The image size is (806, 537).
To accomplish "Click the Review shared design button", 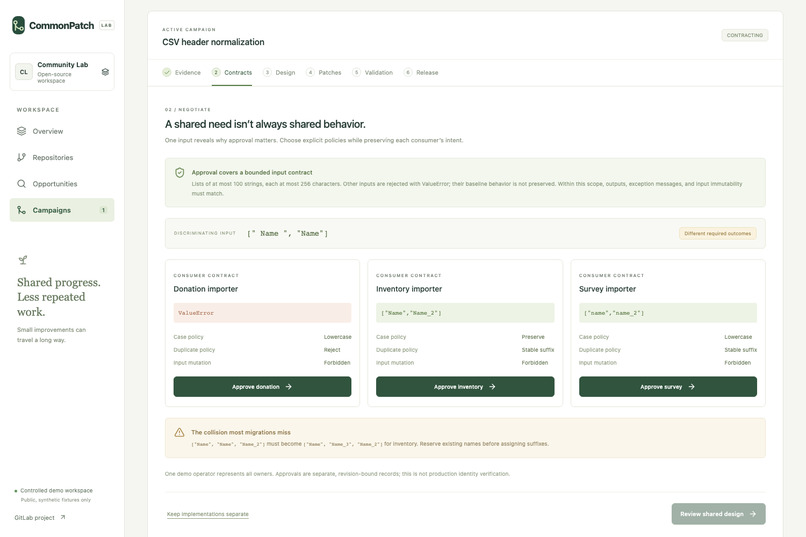I will (x=718, y=514).
